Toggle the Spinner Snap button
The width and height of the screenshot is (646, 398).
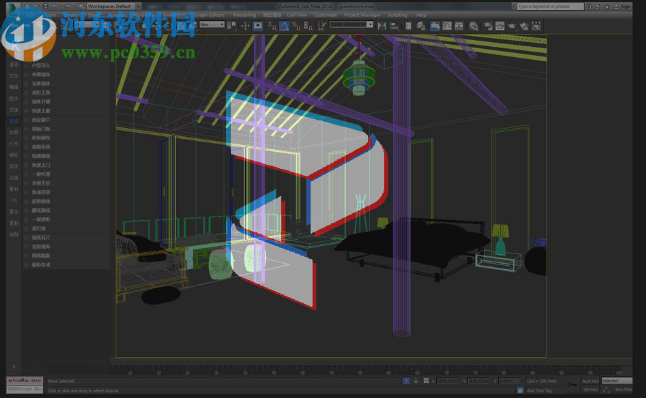coord(308,26)
